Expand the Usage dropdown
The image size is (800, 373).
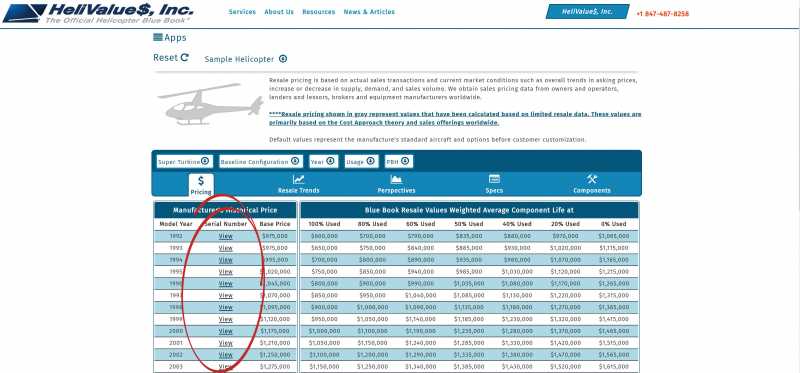click(361, 161)
